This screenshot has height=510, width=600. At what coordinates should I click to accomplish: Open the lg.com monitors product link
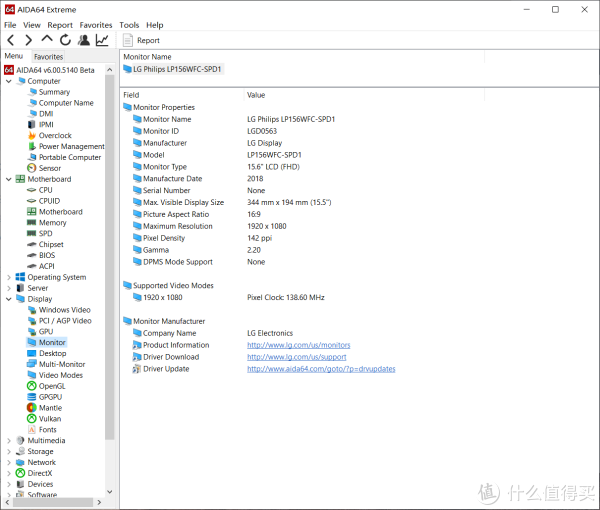coord(298,345)
